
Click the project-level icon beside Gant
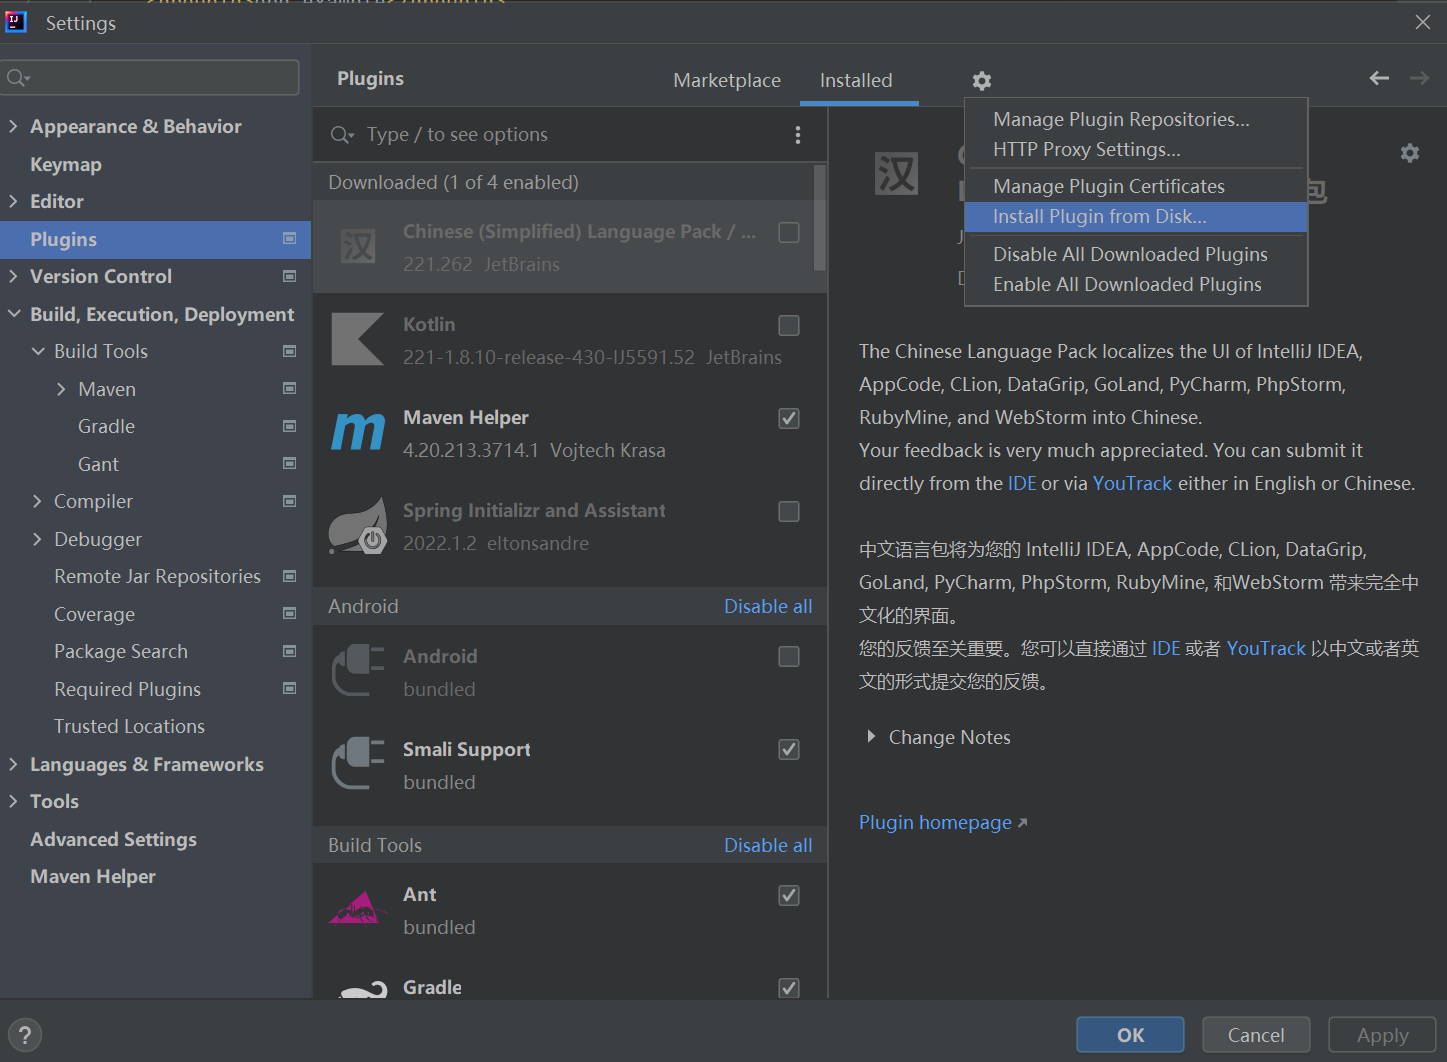pyautogui.click(x=290, y=463)
